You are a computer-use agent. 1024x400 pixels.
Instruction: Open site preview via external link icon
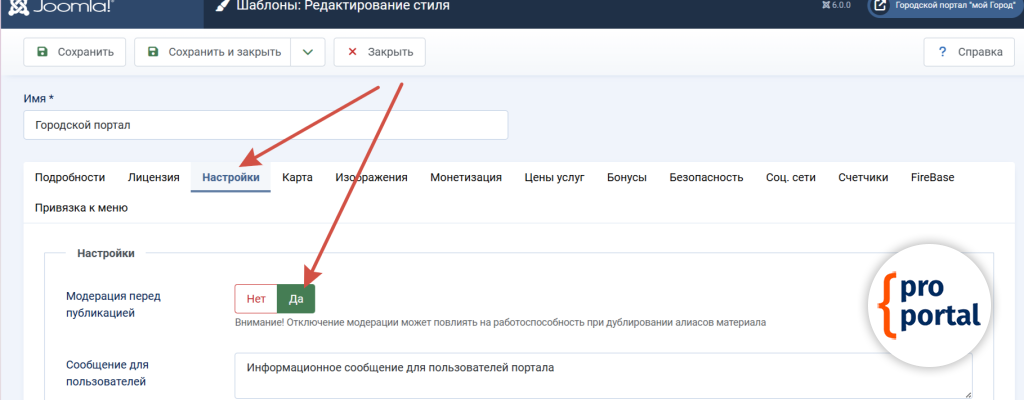coord(880,6)
